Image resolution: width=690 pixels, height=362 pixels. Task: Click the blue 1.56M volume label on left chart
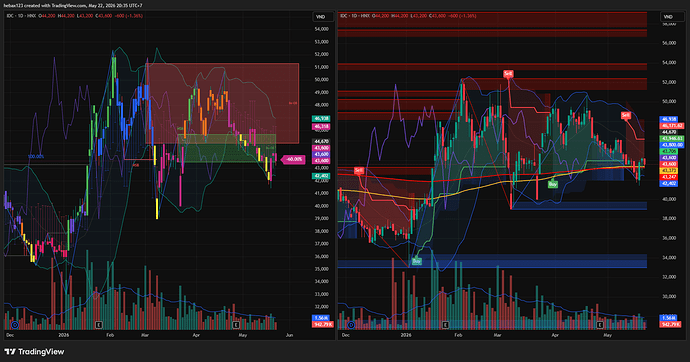[321, 318]
